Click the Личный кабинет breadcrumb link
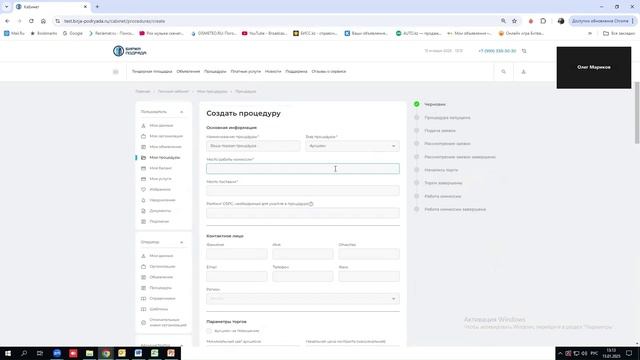This screenshot has height=360, width=640. coord(173,91)
